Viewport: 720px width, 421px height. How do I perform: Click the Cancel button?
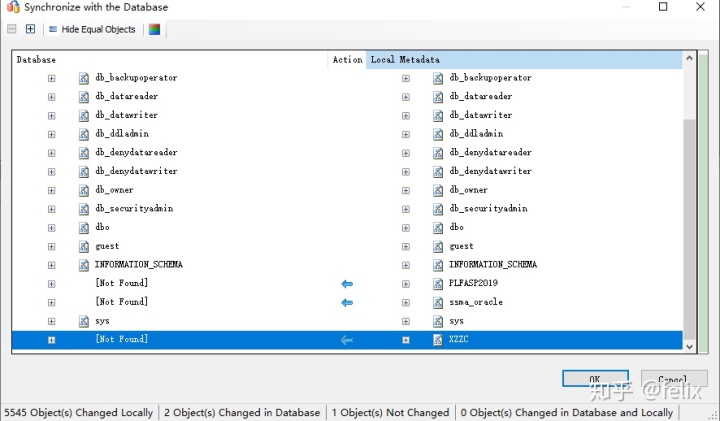pyautogui.click(x=674, y=379)
